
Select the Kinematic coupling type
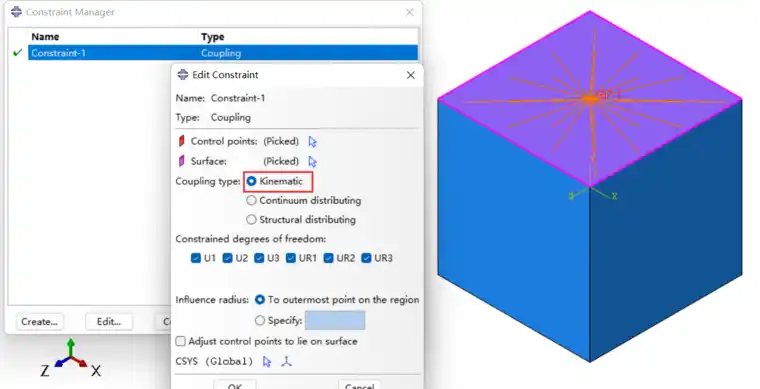(251, 181)
